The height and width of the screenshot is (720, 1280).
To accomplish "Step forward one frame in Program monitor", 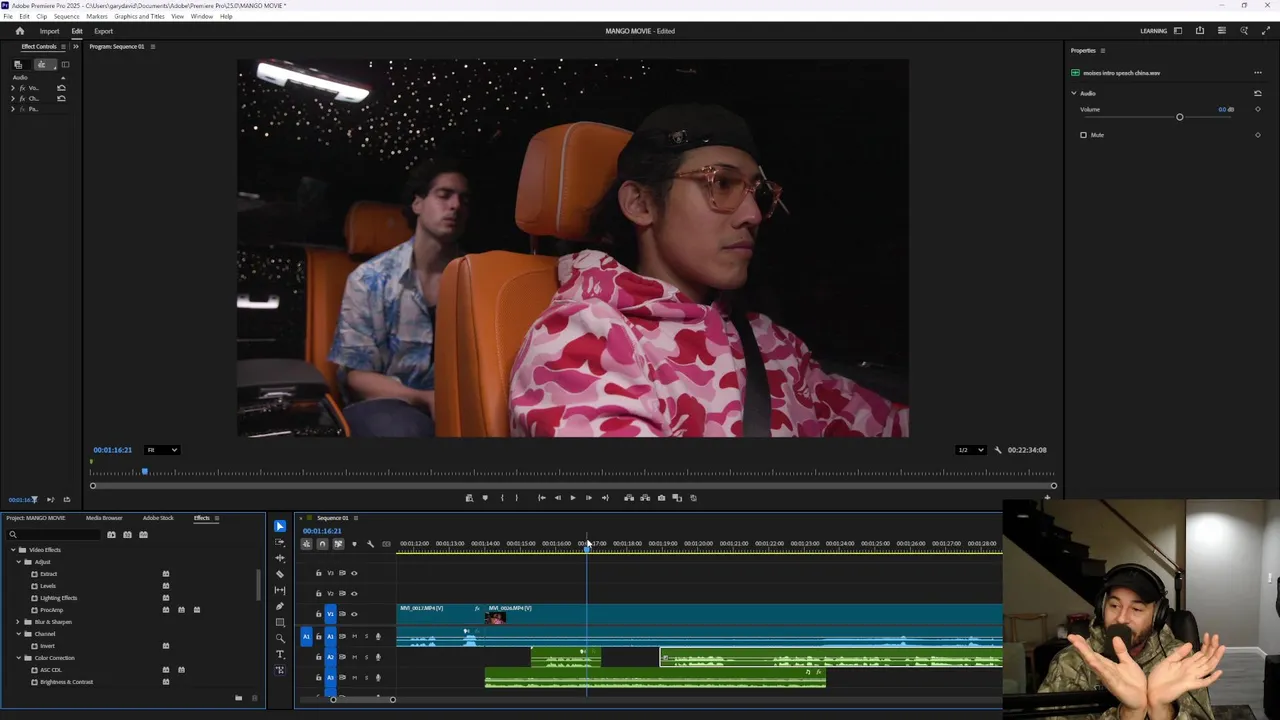I will click(x=589, y=498).
